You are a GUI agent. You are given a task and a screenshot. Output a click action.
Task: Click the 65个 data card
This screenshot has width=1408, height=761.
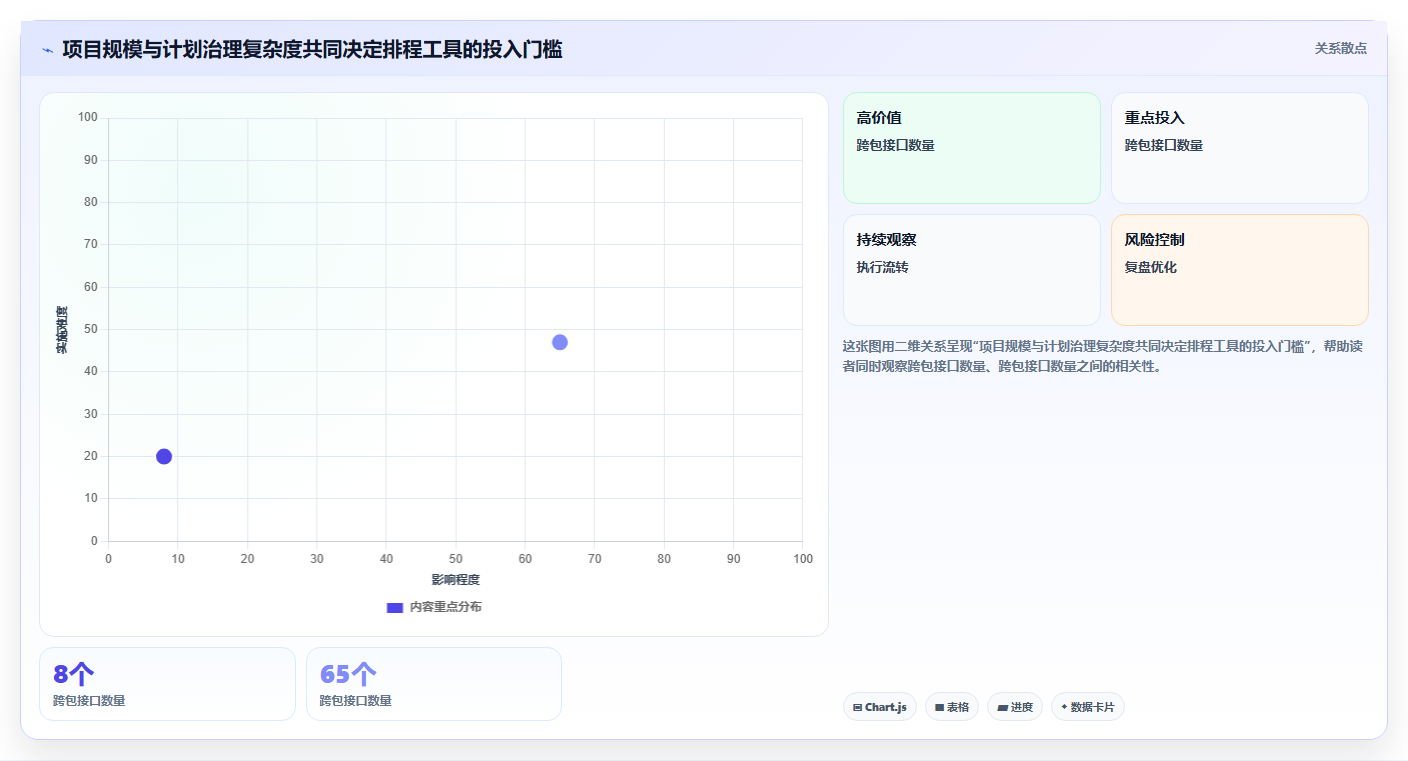point(434,684)
